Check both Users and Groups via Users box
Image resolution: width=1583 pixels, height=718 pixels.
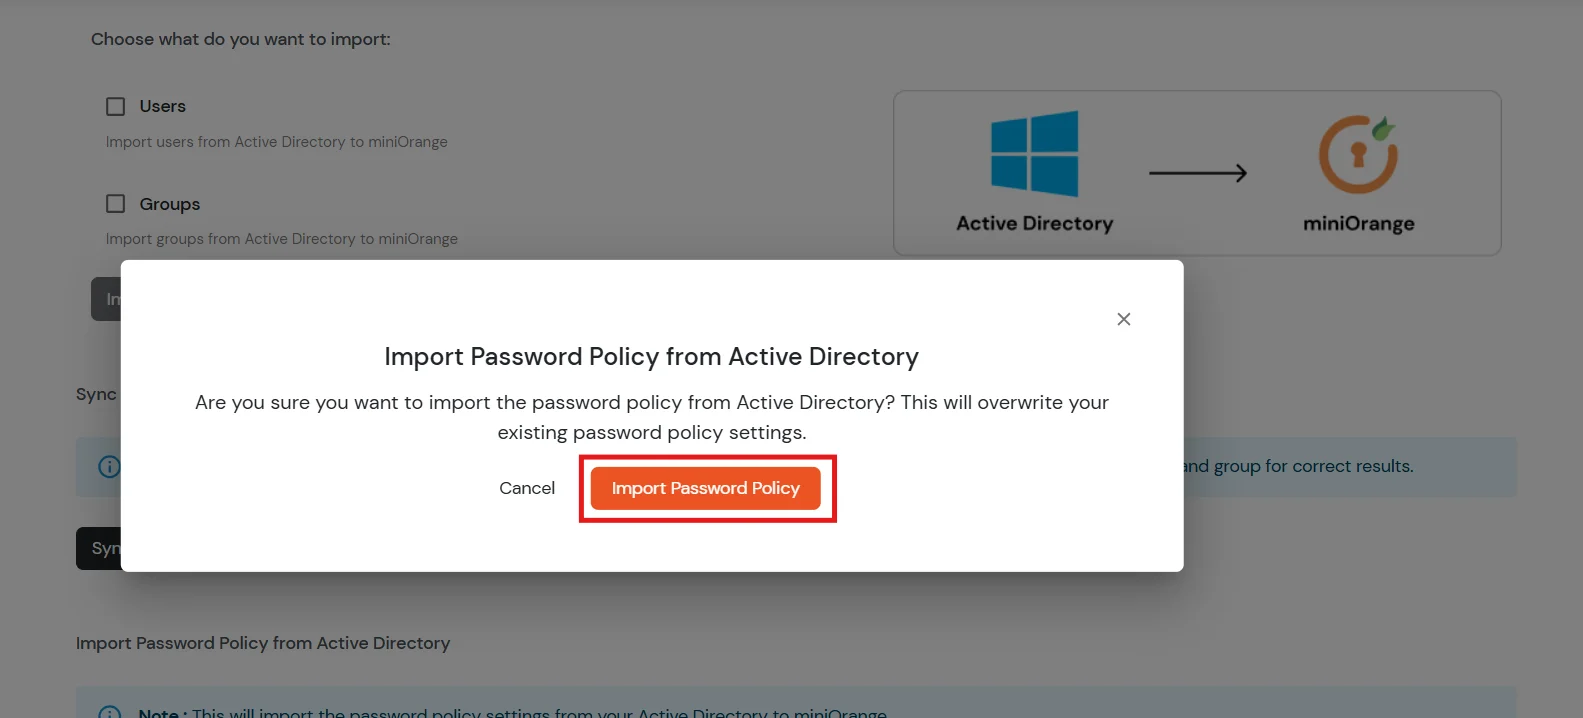[115, 105]
